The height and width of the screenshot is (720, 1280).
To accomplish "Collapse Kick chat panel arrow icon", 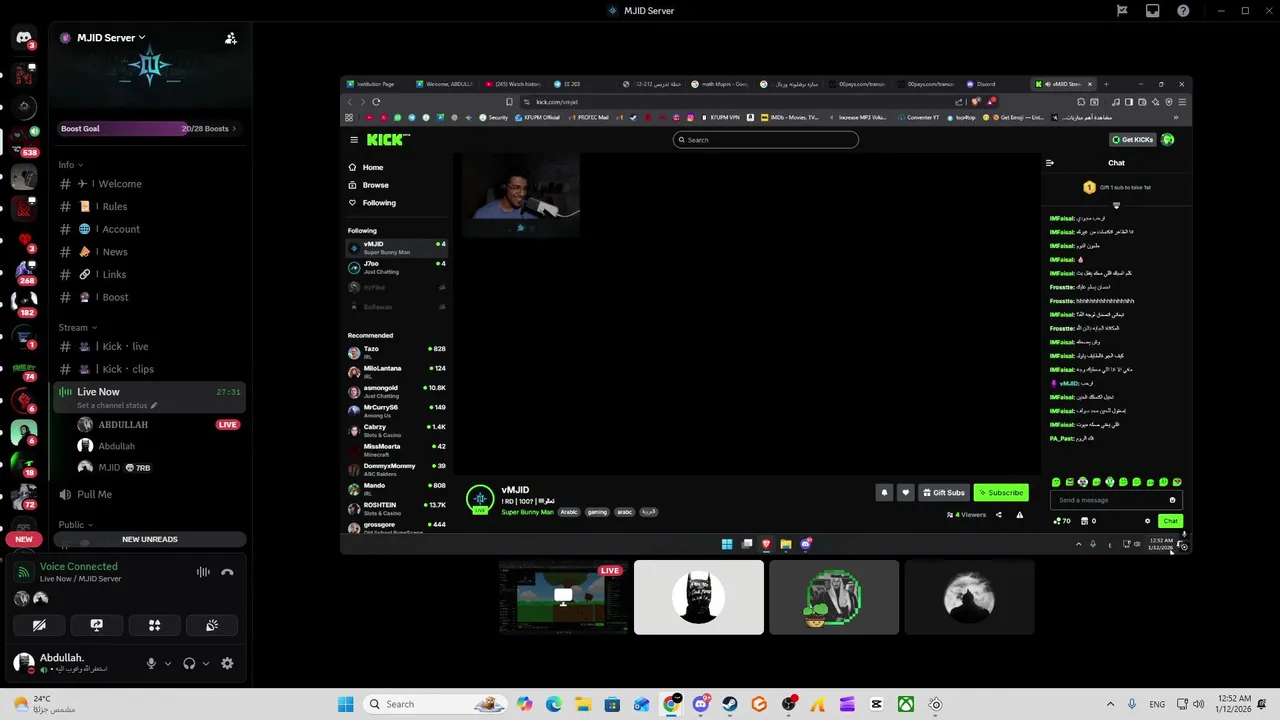I will (x=1050, y=163).
